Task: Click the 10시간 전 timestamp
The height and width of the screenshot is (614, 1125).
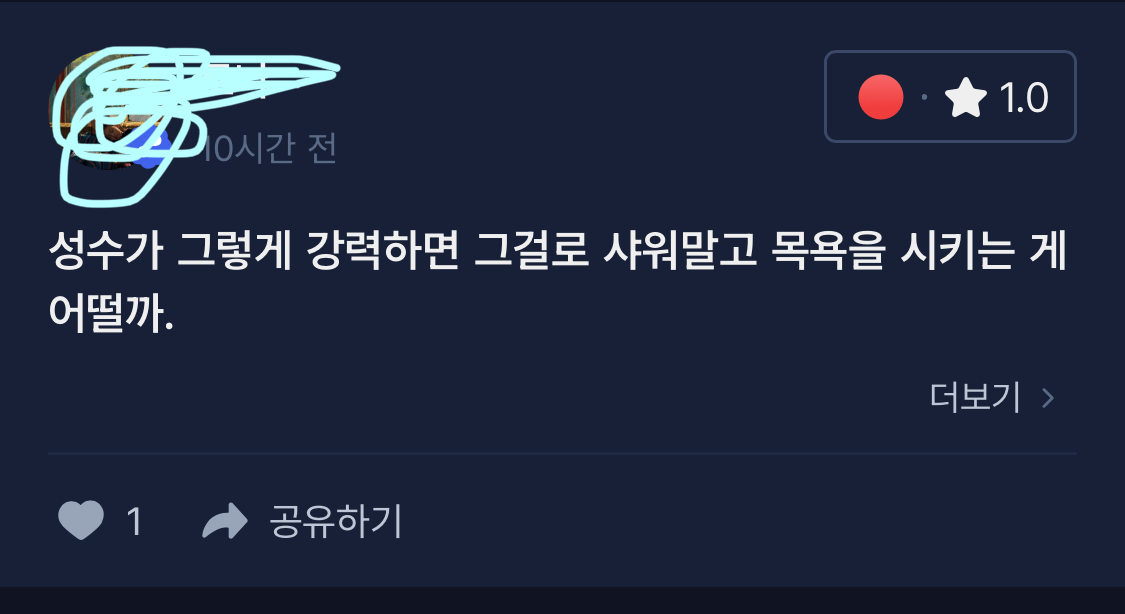Action: pos(270,150)
